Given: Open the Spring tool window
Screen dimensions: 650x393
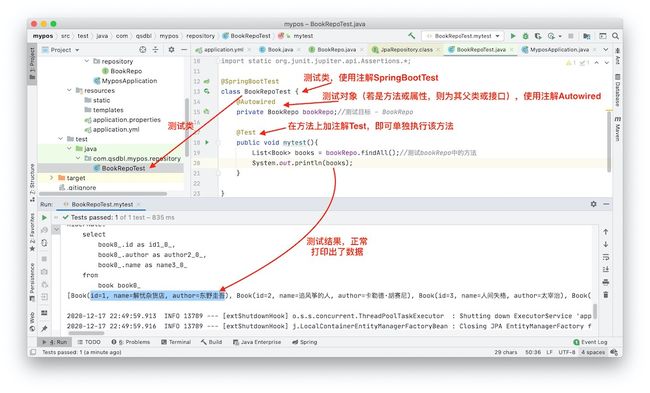Looking at the screenshot, I should point(305,342).
